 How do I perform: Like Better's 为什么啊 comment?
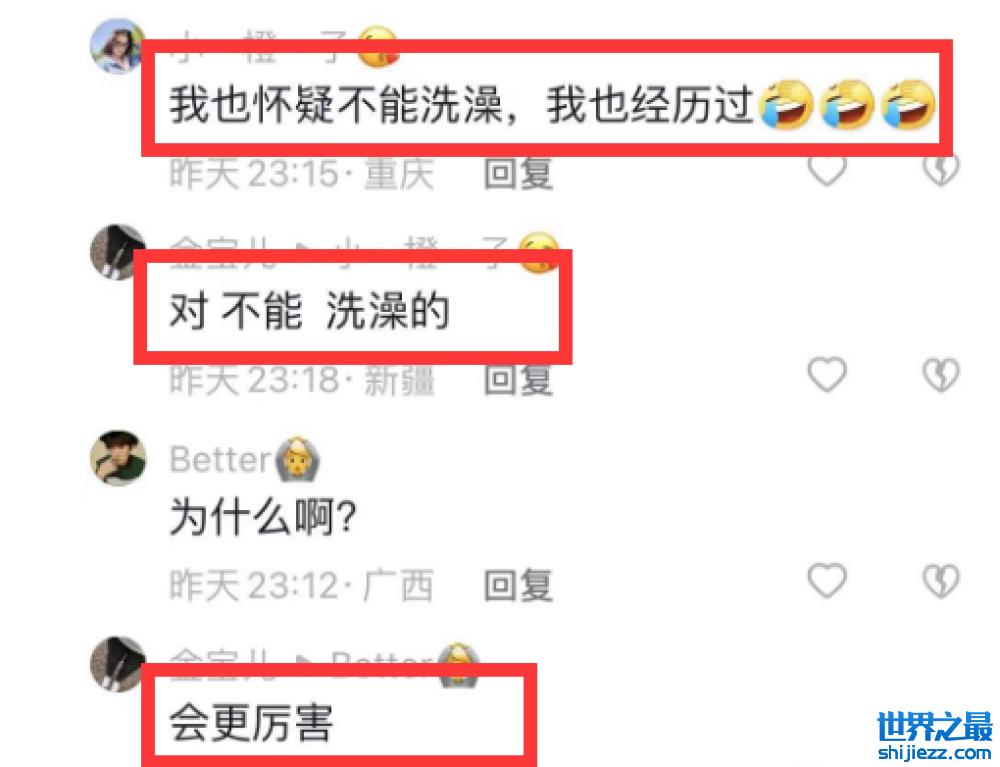(827, 580)
